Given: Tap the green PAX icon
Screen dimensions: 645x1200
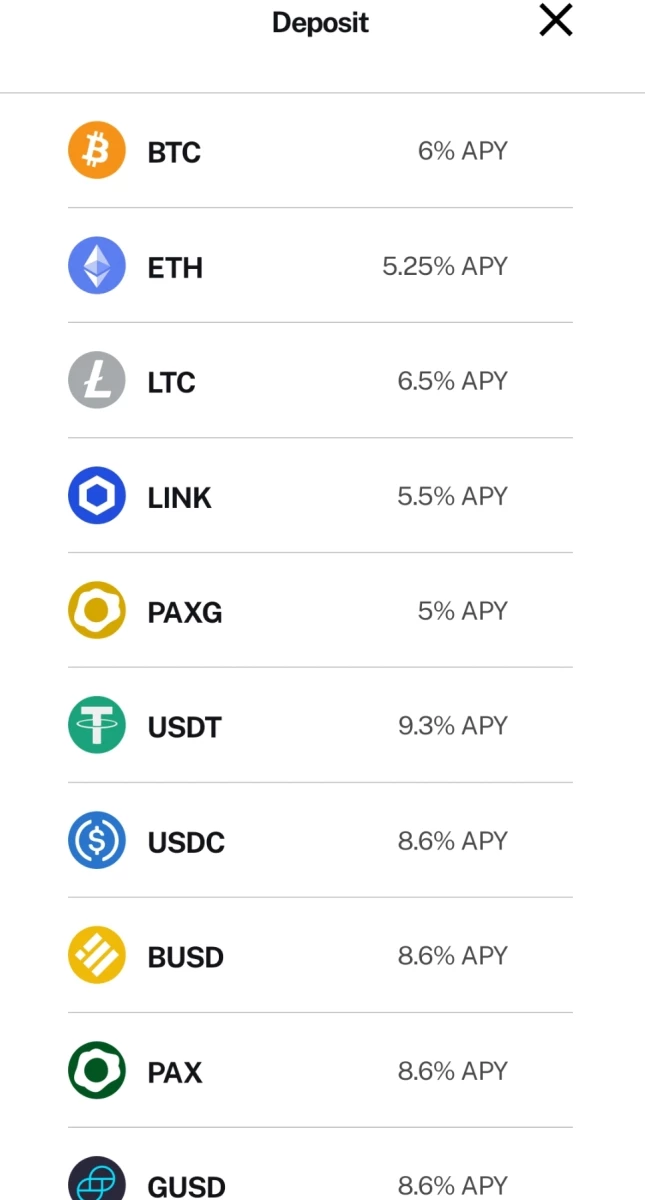Looking at the screenshot, I should click(x=97, y=1070).
